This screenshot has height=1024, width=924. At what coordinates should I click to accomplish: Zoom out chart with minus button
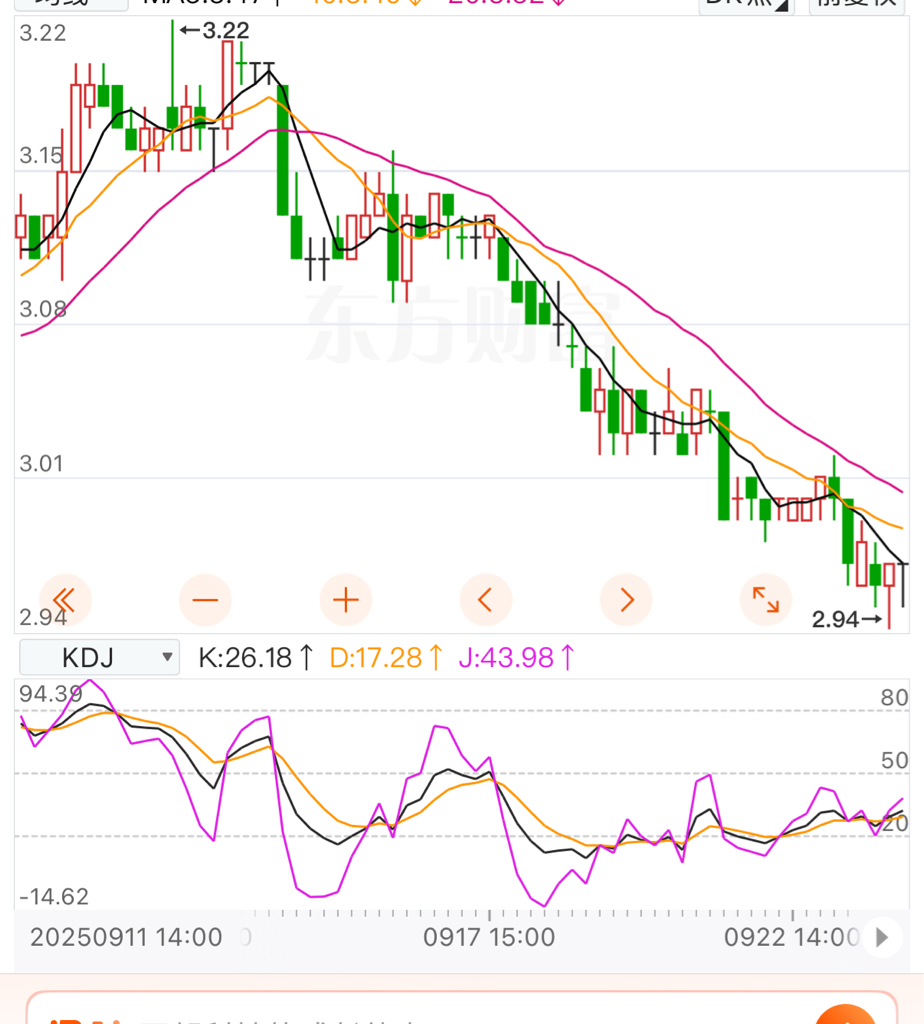[x=205, y=600]
